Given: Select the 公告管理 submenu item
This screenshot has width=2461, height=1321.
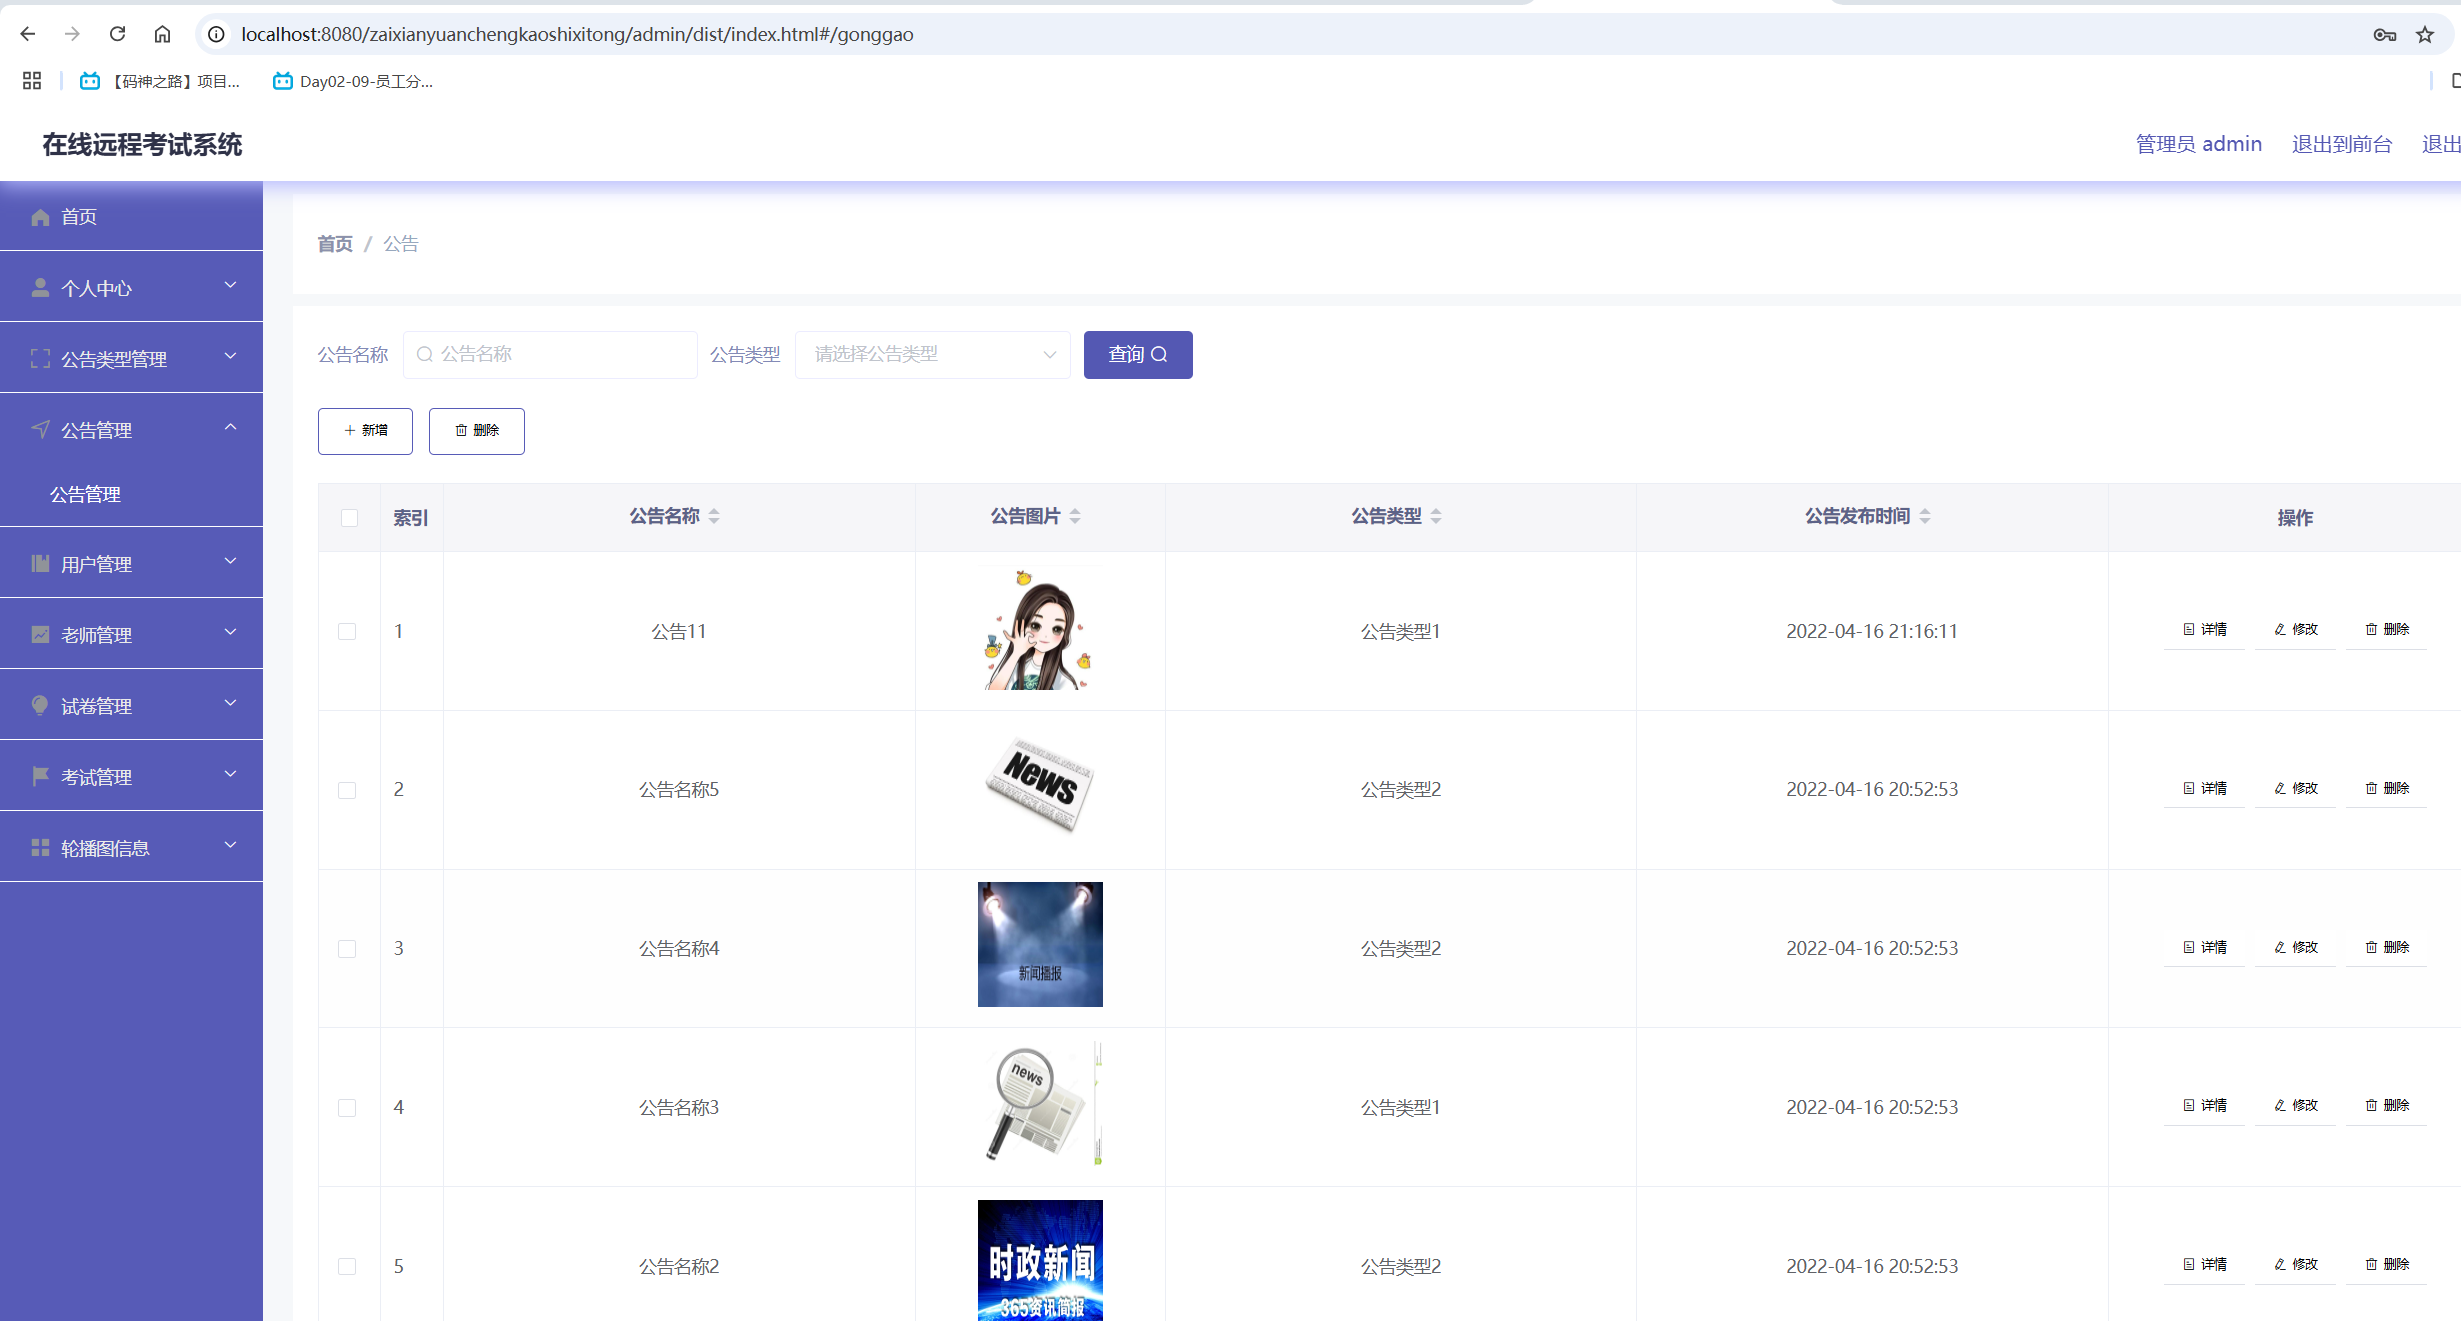Looking at the screenshot, I should (x=86, y=495).
